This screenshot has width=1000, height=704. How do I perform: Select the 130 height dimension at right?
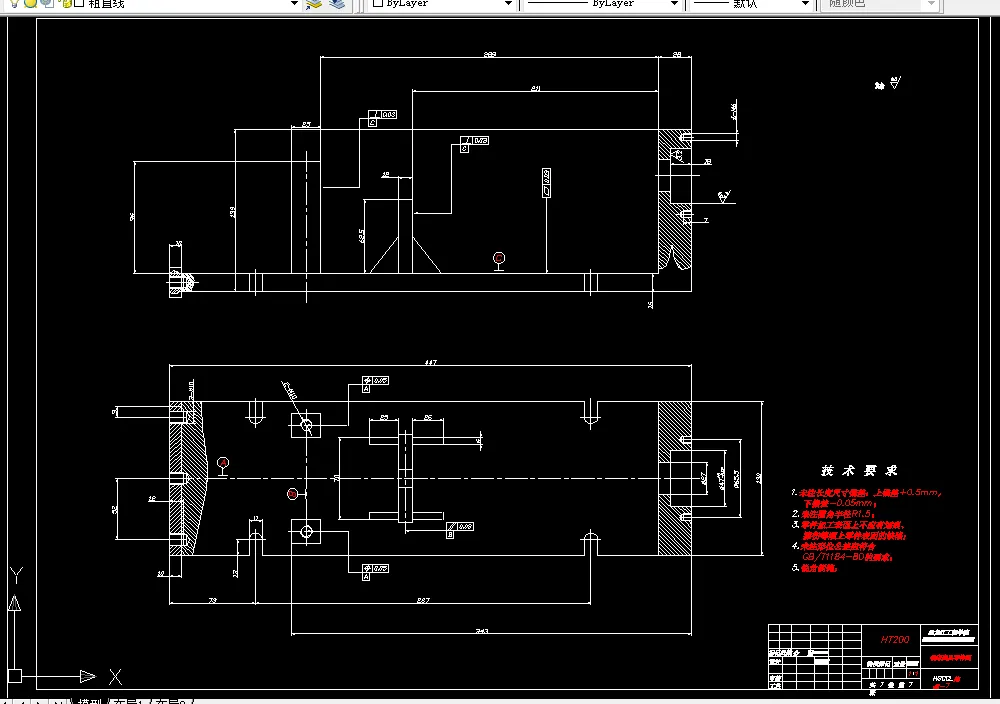coord(758,478)
